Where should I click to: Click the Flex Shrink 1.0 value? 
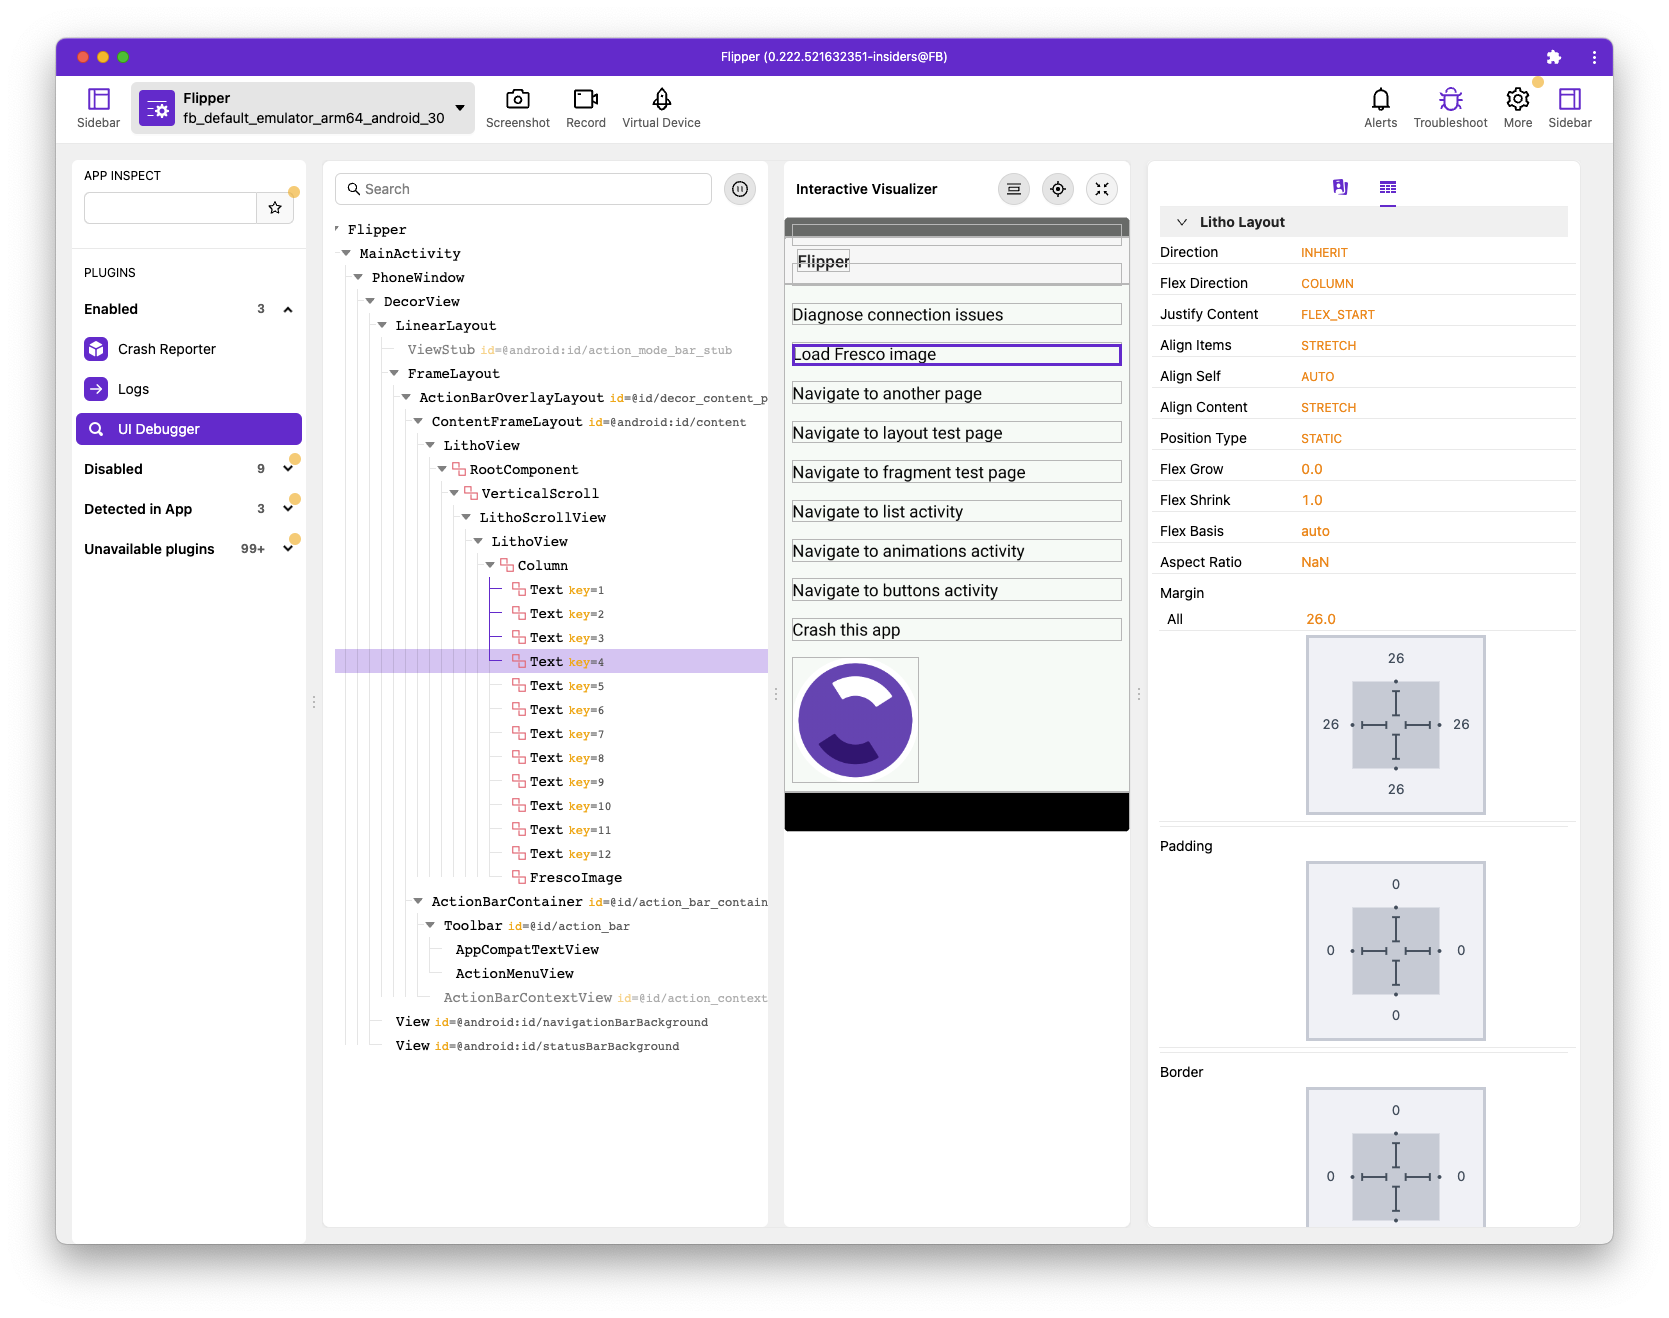tap(1311, 500)
